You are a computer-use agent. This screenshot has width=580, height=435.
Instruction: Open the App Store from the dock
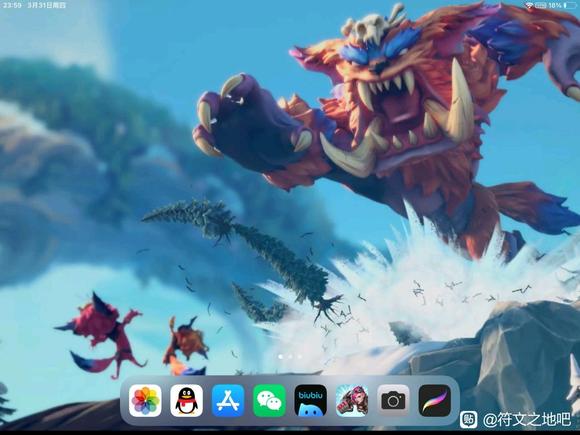pyautogui.click(x=228, y=401)
